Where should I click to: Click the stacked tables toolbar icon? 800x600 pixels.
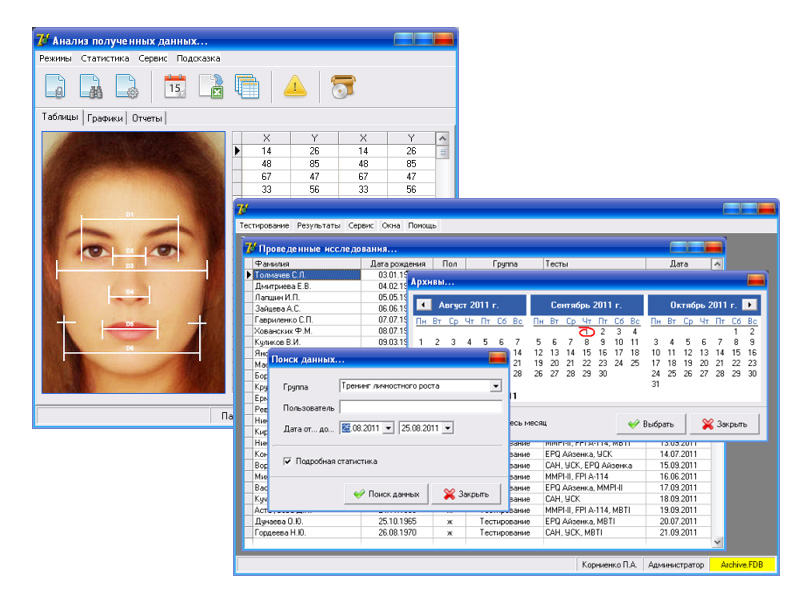click(x=246, y=87)
